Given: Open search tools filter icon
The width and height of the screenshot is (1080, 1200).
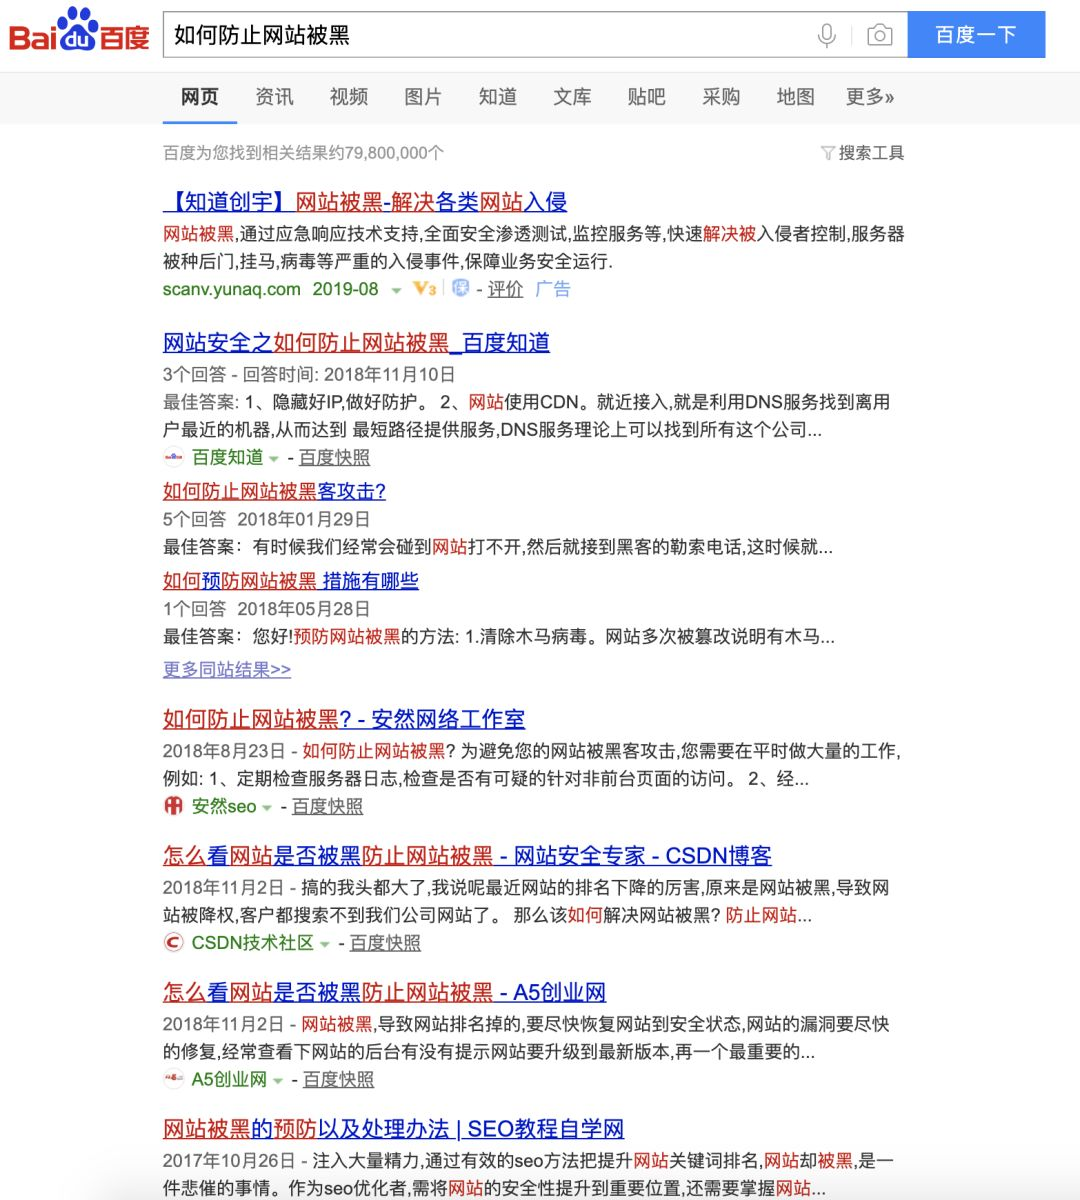Looking at the screenshot, I should [x=827, y=153].
